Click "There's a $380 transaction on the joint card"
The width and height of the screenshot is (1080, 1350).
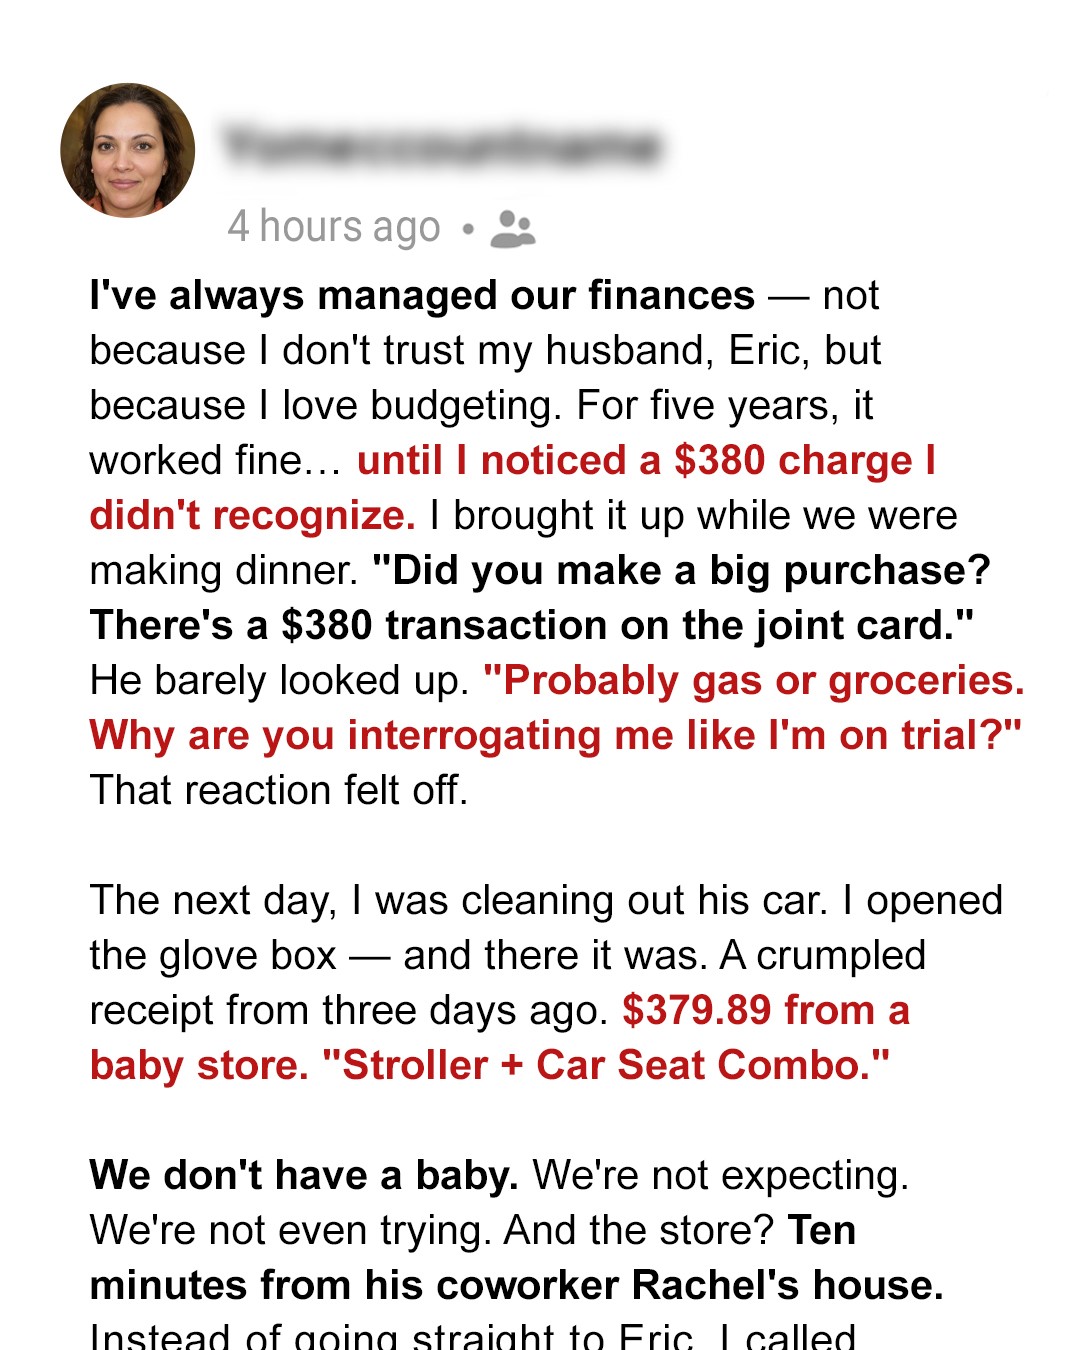click(x=530, y=626)
